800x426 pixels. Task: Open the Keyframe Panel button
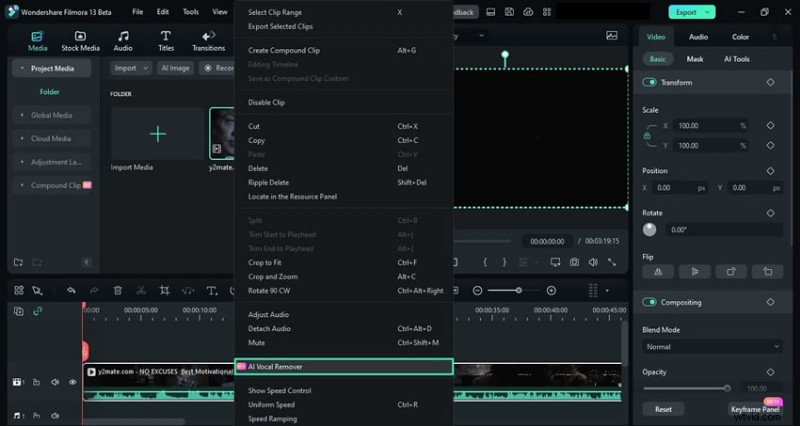pyautogui.click(x=755, y=409)
